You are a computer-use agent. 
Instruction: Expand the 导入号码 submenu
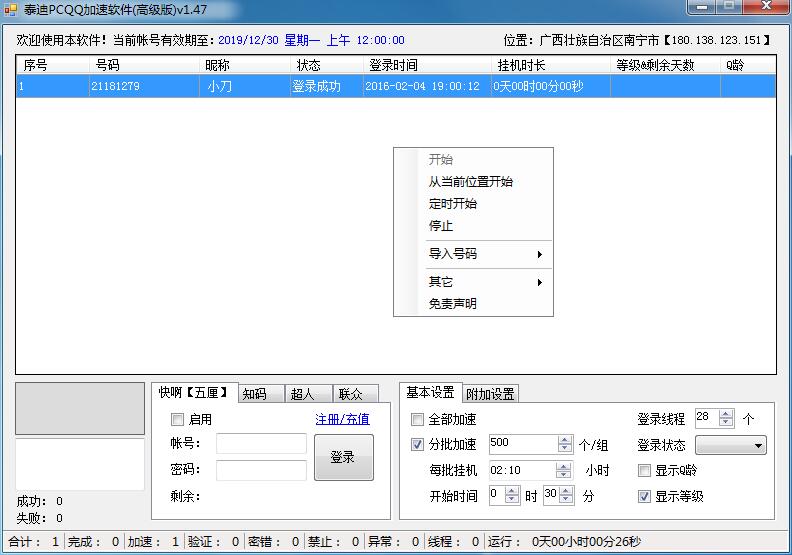pyautogui.click(x=473, y=254)
